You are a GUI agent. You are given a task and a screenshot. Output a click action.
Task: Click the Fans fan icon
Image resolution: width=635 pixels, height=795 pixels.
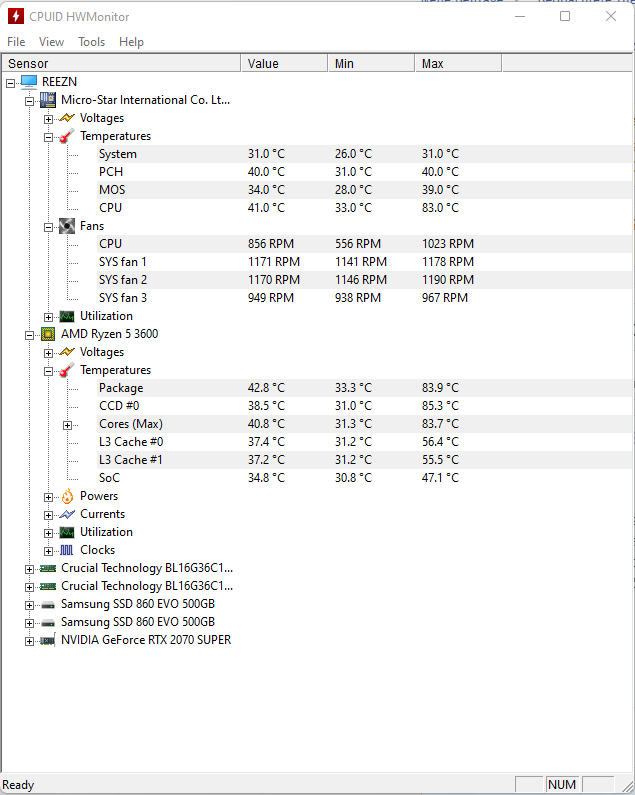(67, 226)
